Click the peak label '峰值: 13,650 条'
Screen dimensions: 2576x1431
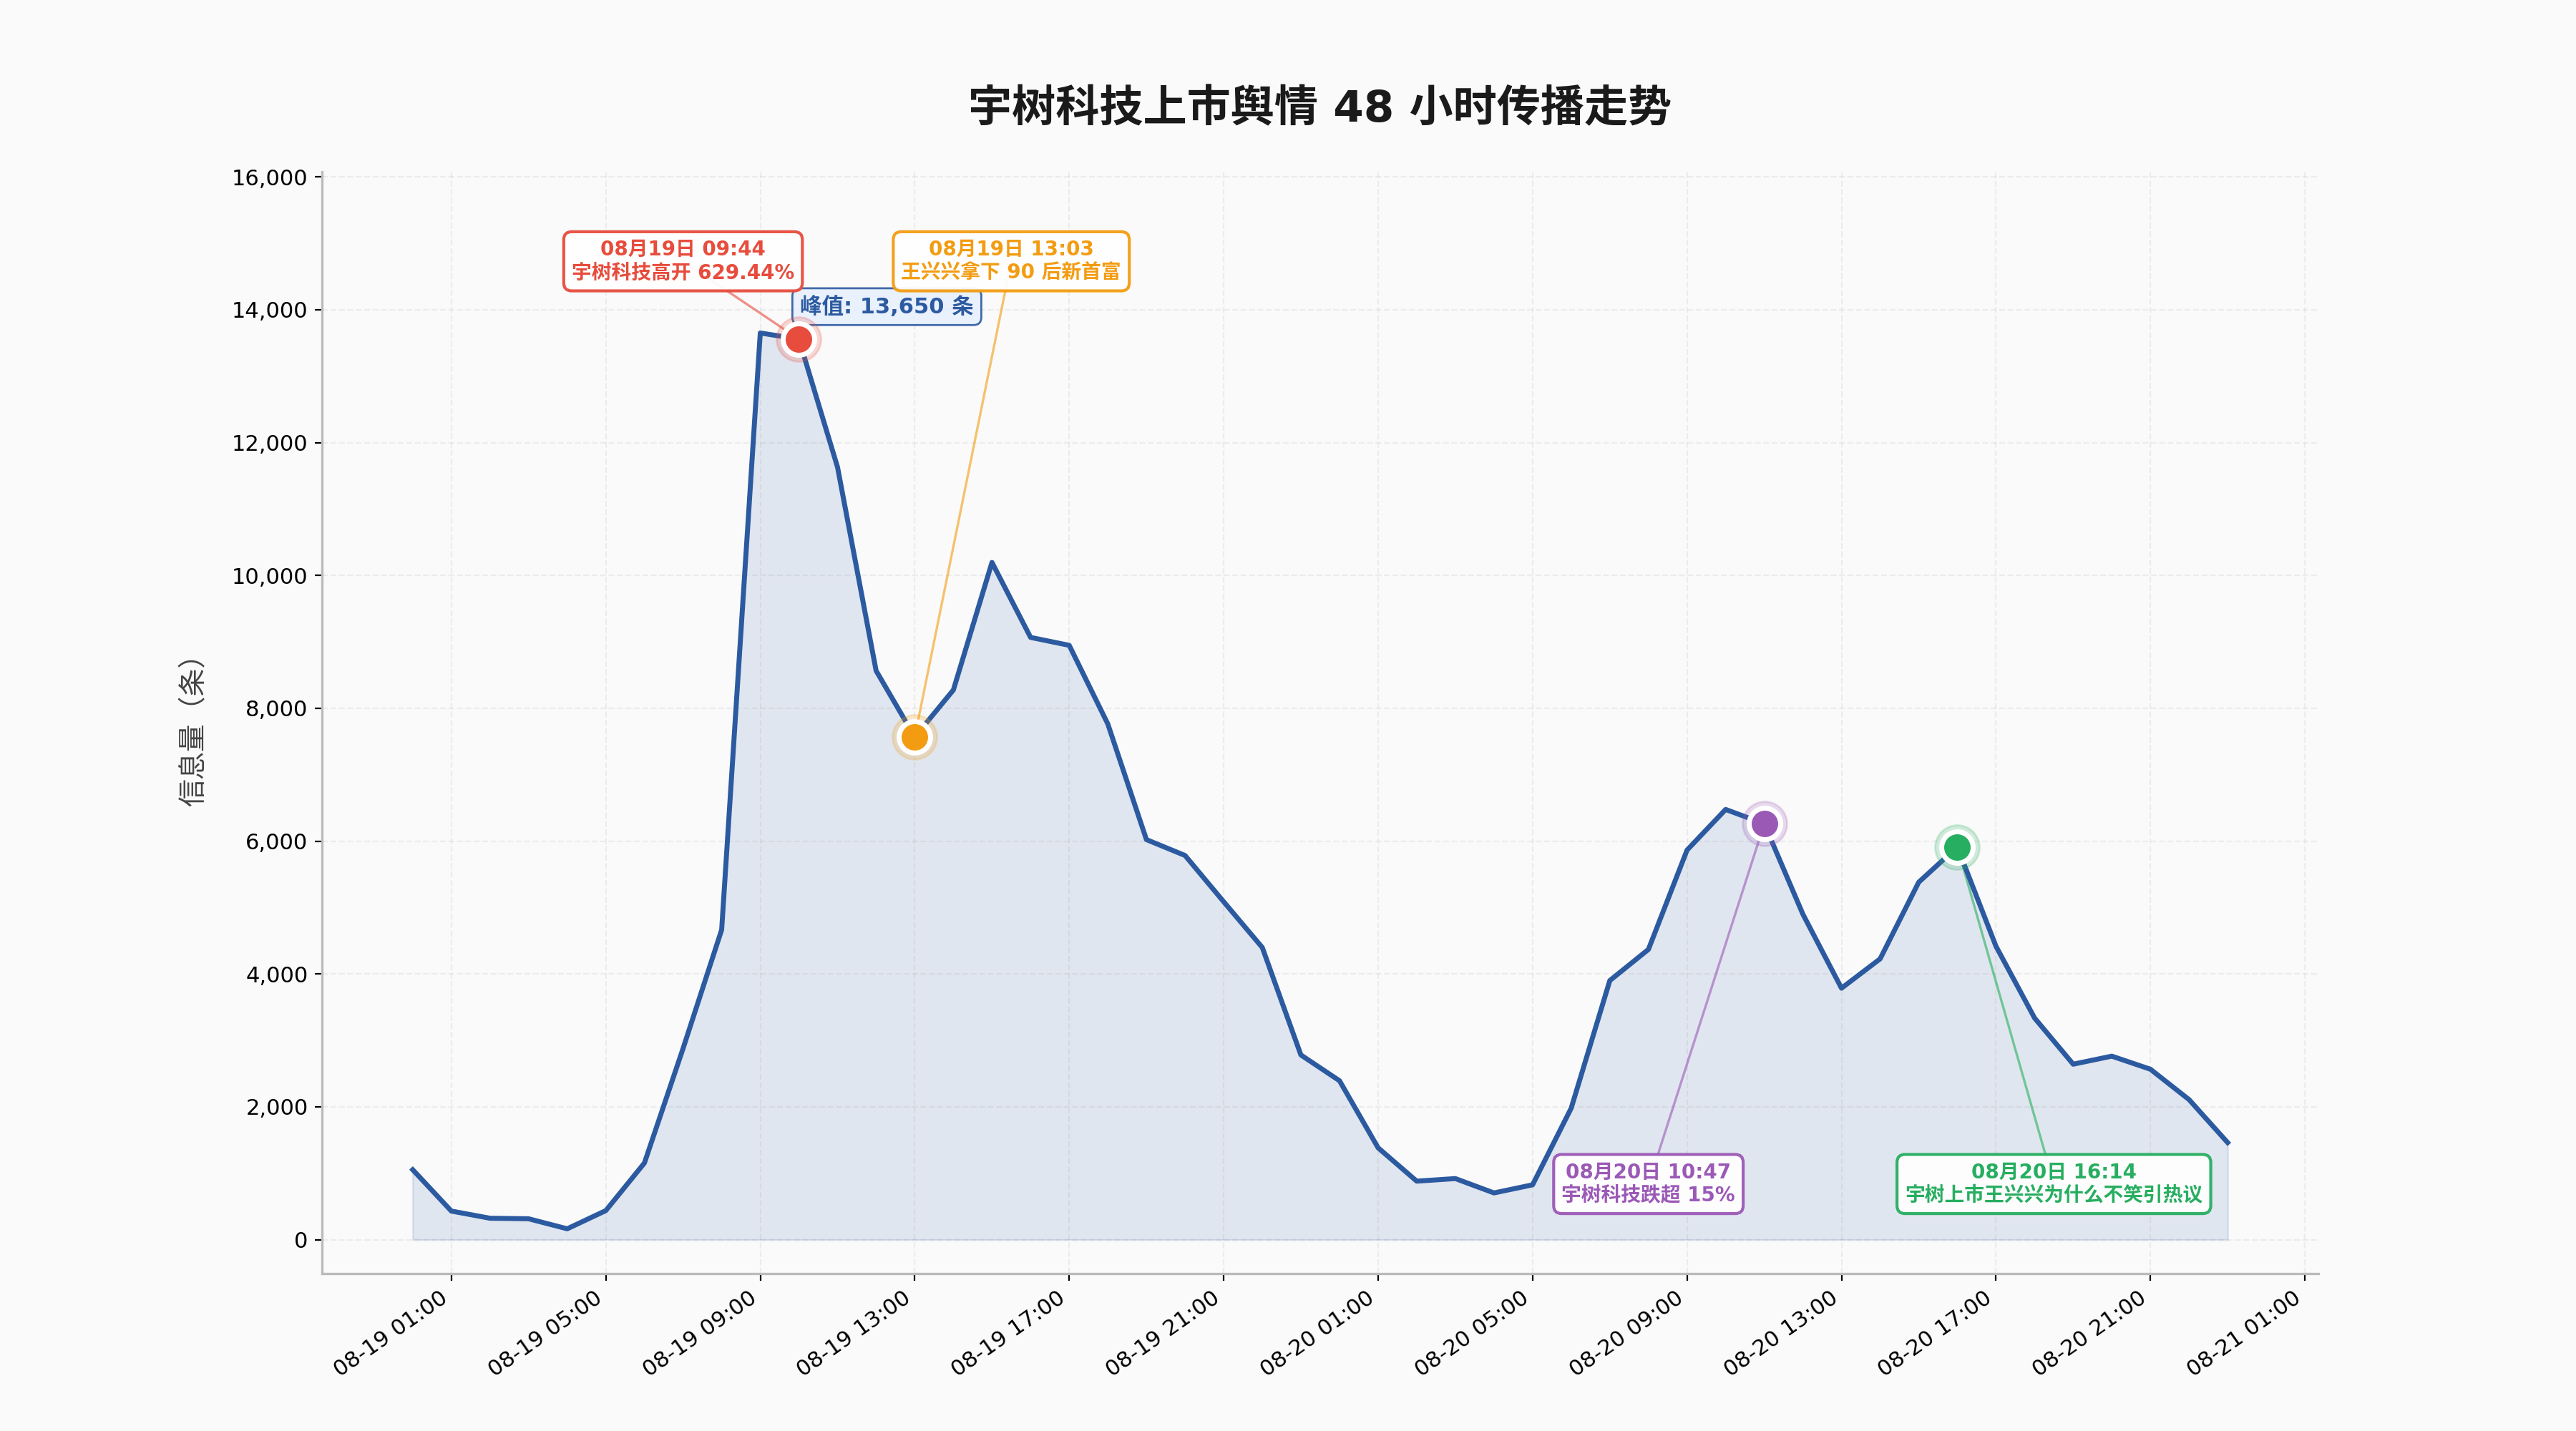click(x=887, y=306)
